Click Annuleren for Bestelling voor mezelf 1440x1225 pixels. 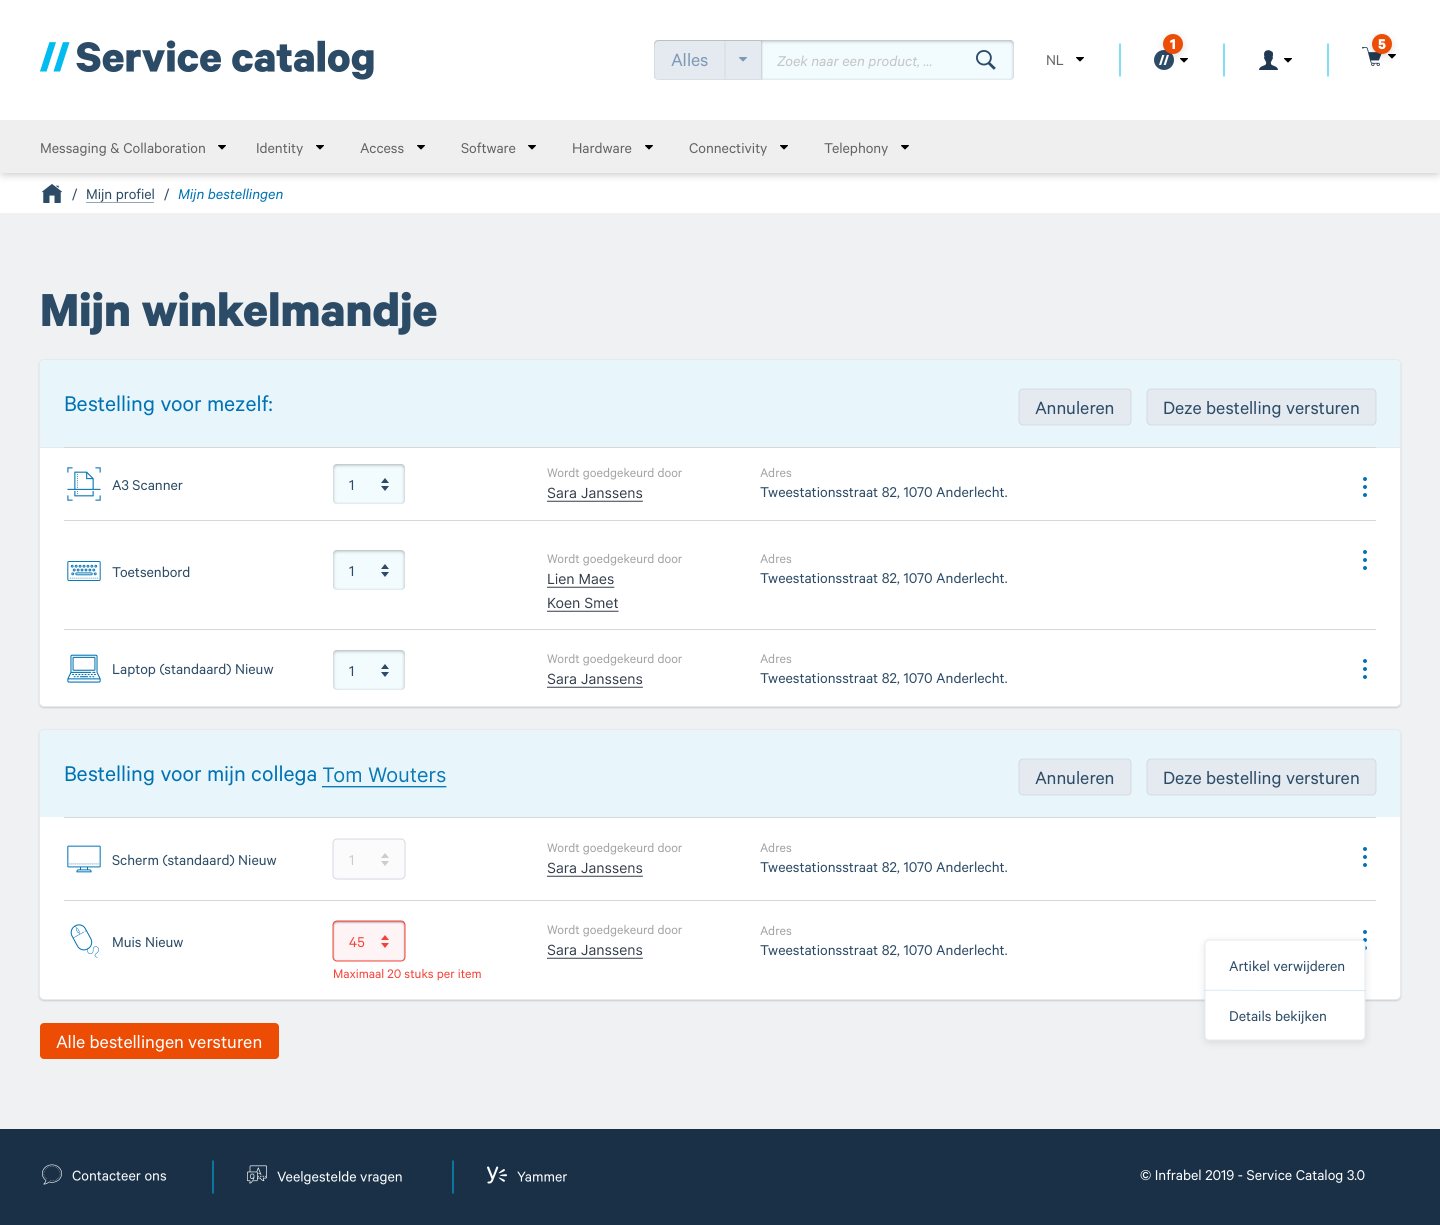(x=1075, y=407)
